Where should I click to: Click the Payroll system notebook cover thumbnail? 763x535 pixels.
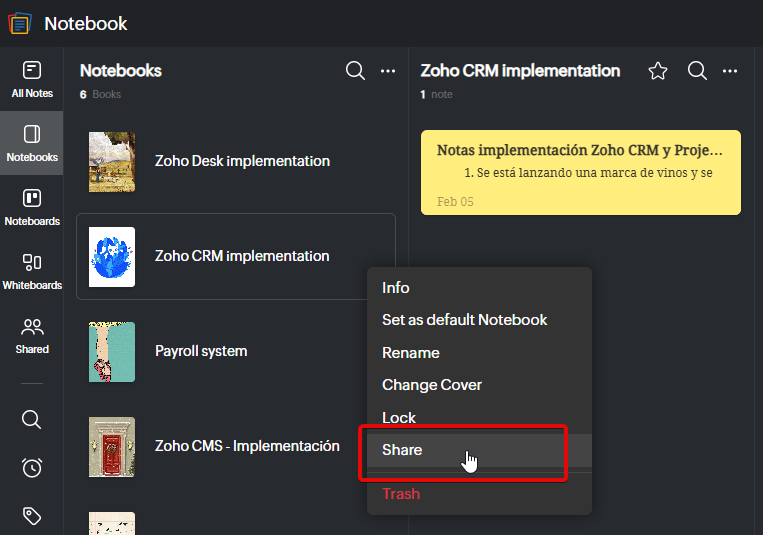[x=111, y=352]
